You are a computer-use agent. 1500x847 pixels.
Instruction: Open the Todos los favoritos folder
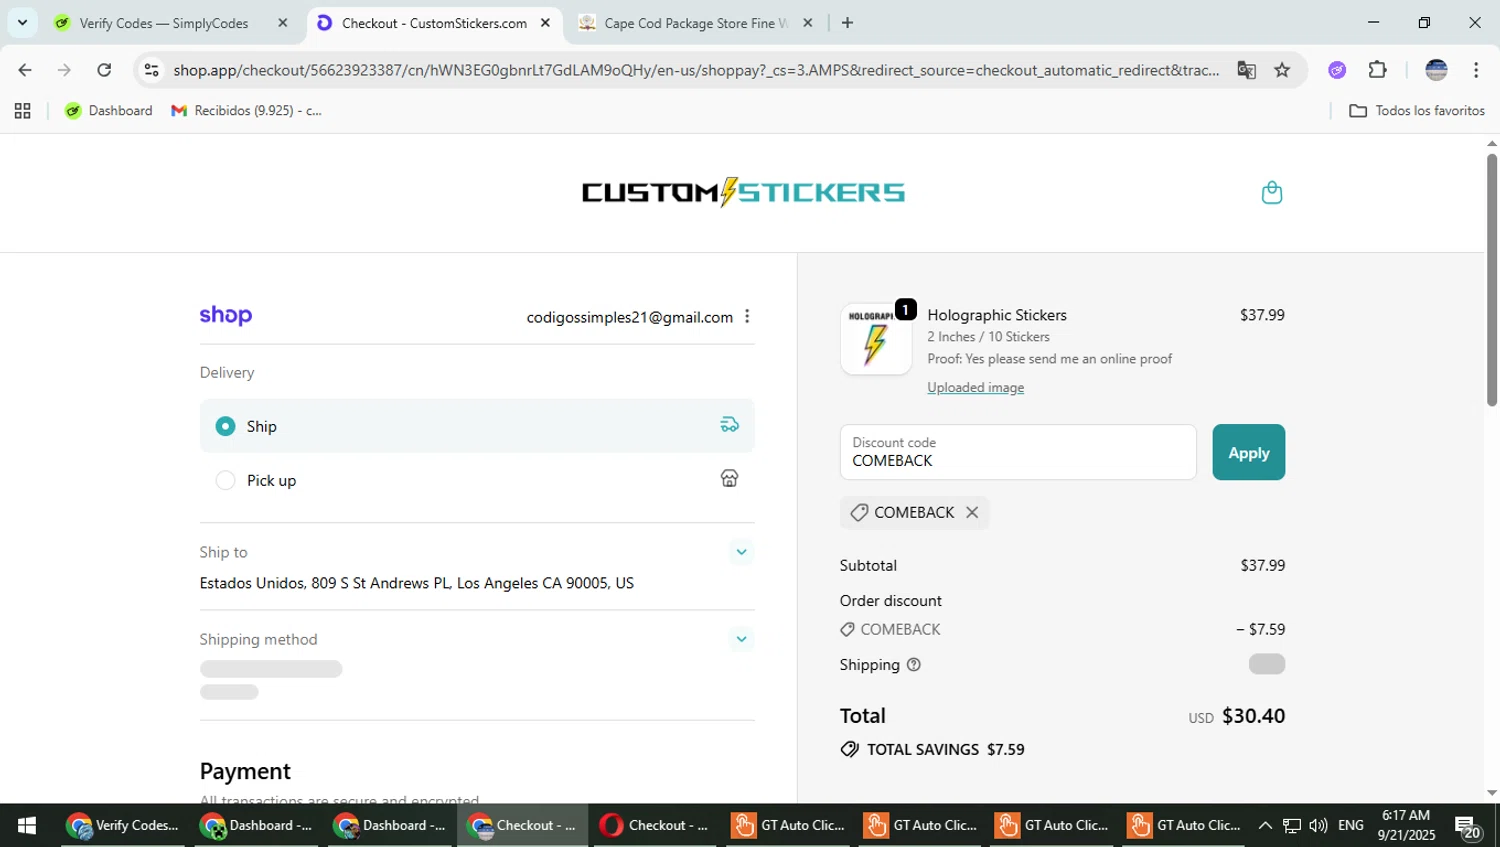pyautogui.click(x=1417, y=111)
